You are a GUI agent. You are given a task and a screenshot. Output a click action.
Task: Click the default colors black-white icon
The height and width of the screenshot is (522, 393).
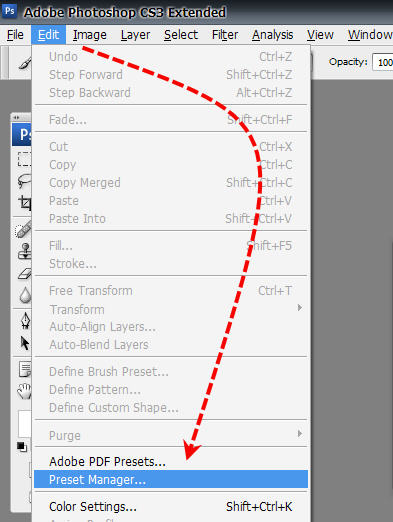point(22,447)
